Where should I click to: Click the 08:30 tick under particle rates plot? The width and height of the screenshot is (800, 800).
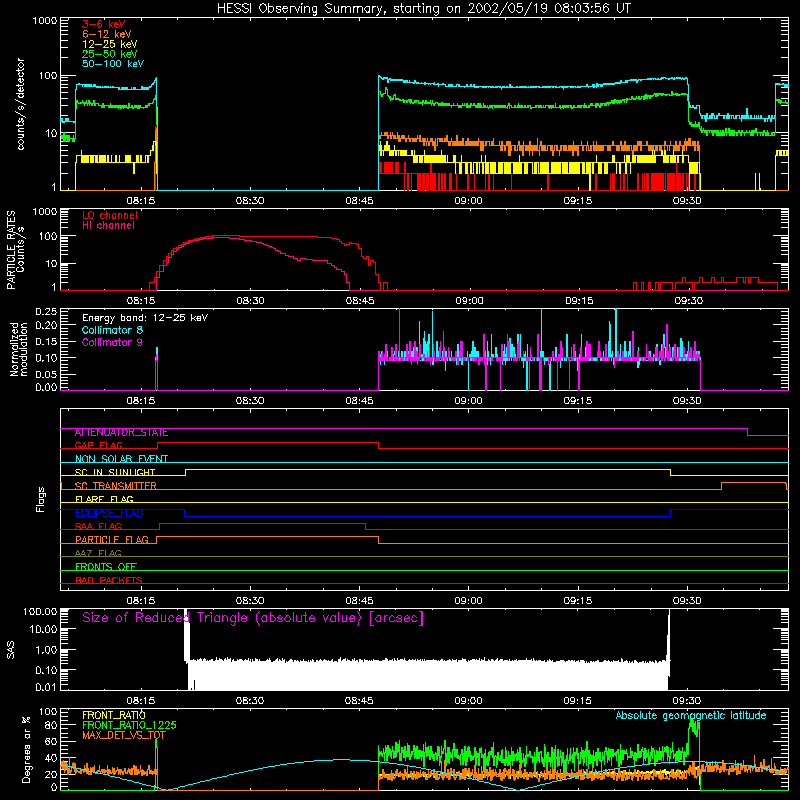point(250,301)
